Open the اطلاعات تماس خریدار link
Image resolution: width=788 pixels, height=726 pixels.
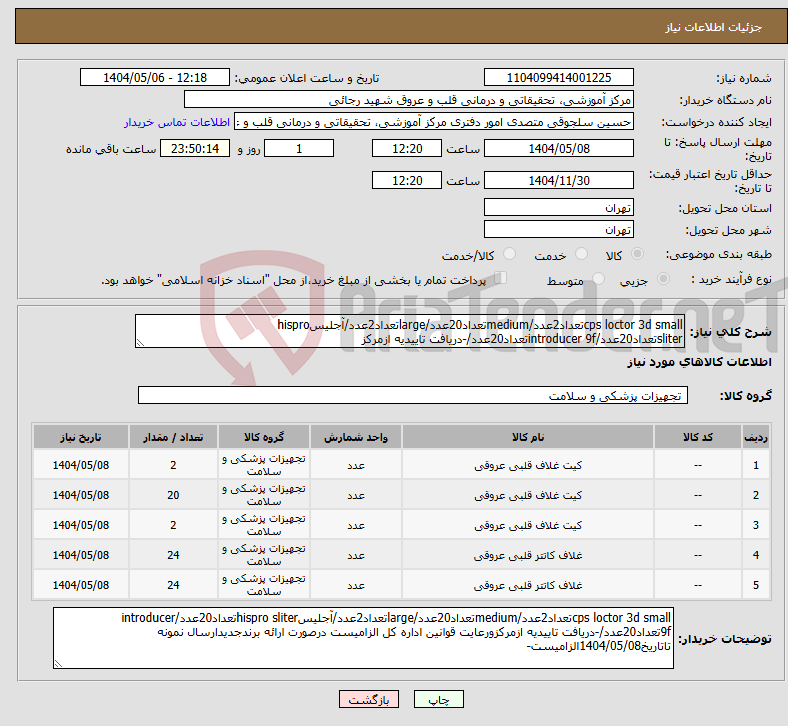point(177,122)
